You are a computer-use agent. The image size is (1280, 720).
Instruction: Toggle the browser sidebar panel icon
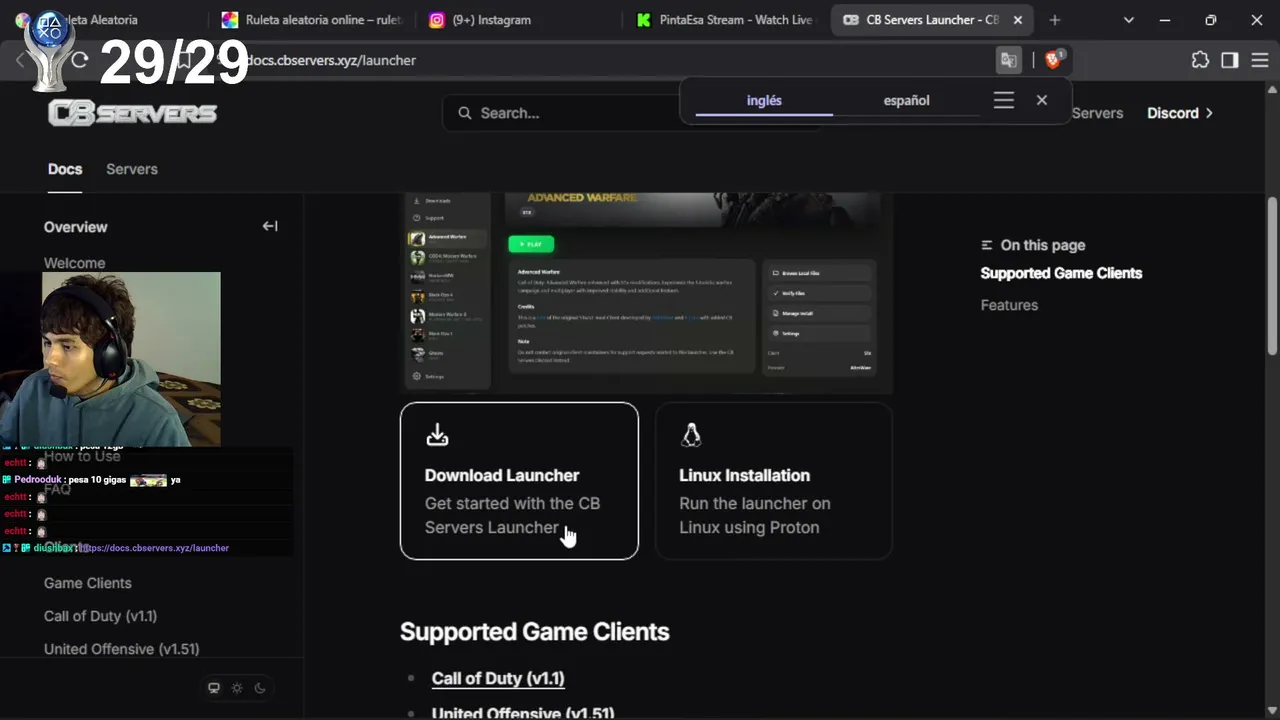[x=1230, y=60]
